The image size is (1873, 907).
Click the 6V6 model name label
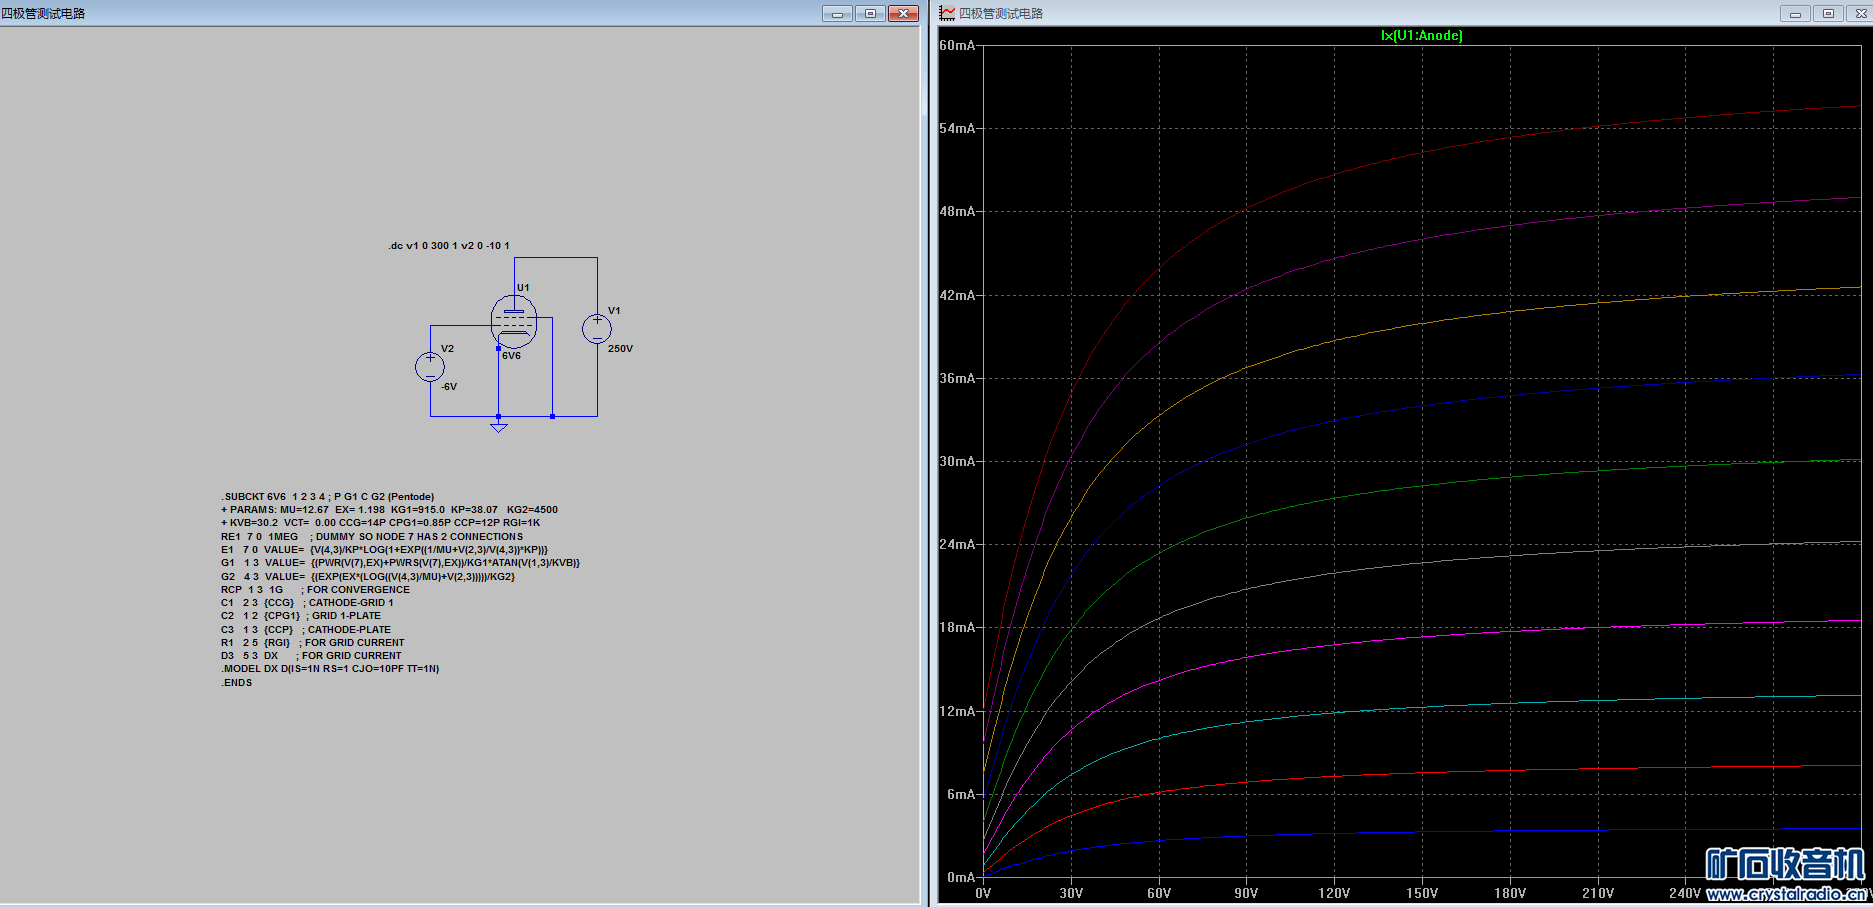(511, 356)
